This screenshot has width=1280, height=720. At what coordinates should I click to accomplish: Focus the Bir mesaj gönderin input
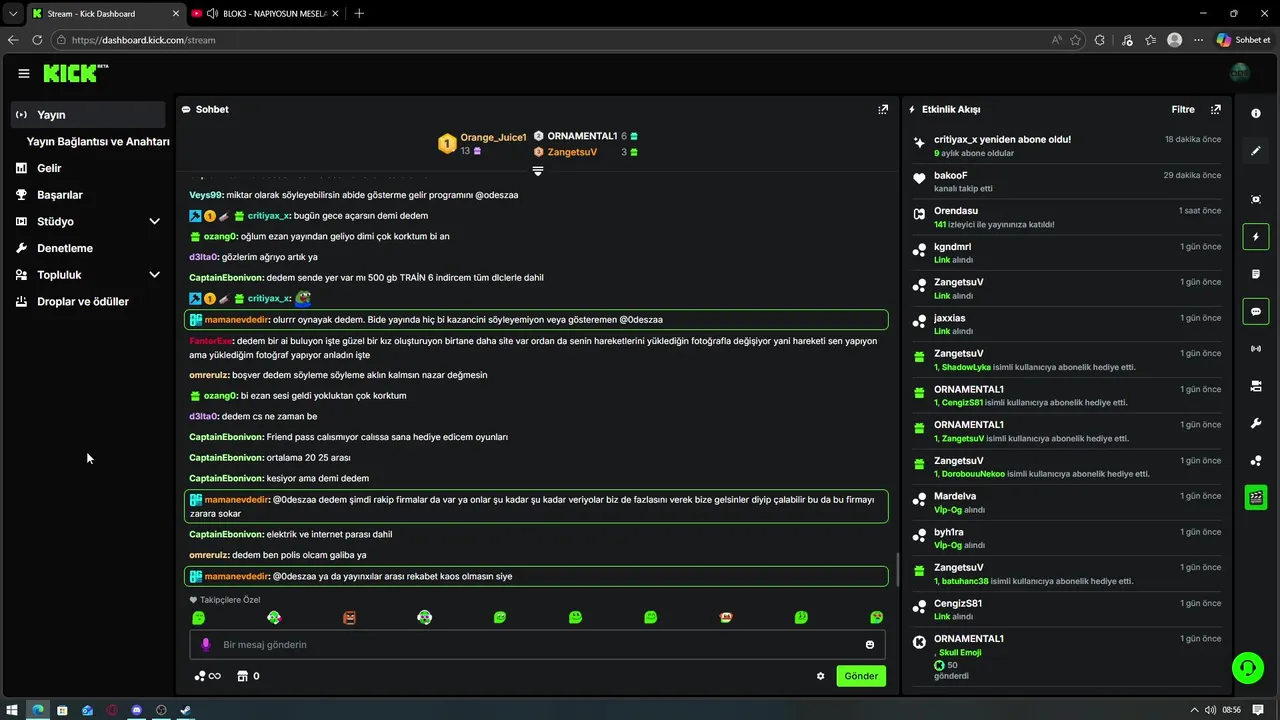(538, 645)
